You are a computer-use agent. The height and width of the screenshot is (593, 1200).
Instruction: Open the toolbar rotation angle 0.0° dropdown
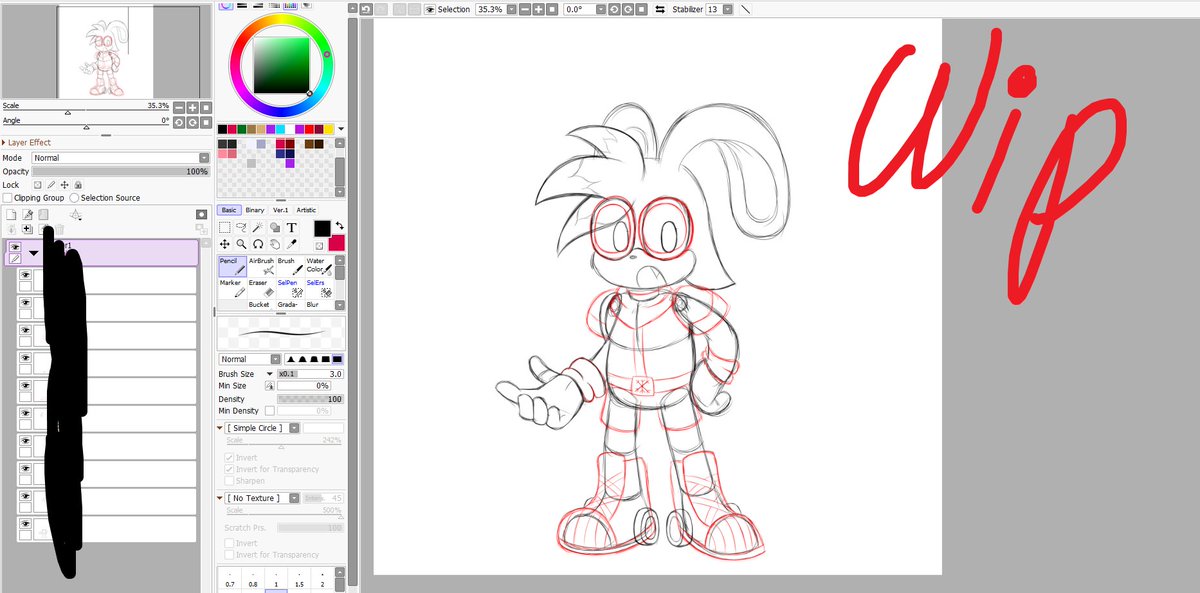point(600,9)
